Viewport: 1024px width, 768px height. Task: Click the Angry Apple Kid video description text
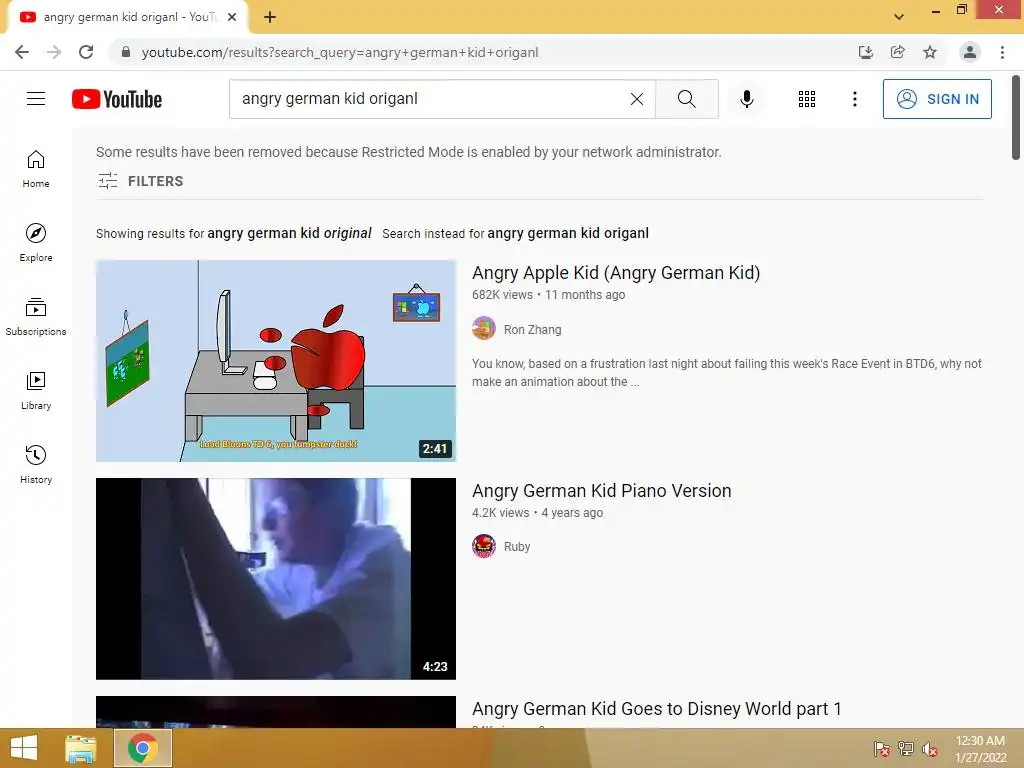[727, 372]
